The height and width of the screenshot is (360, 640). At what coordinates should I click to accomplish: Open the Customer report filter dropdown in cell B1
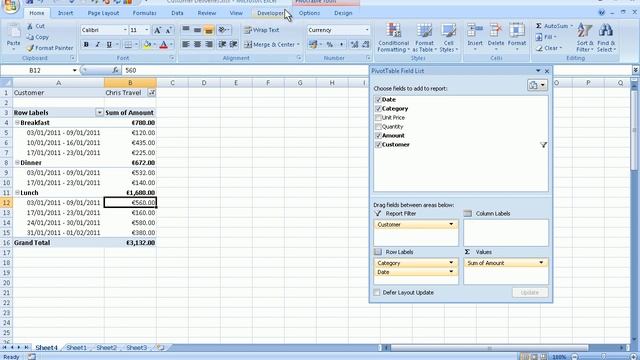[151, 93]
